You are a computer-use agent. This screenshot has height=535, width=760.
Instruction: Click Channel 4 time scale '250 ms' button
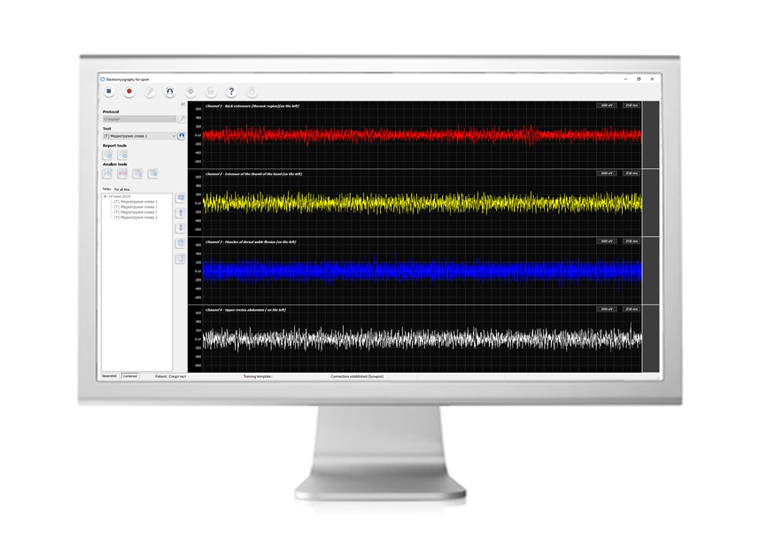click(x=630, y=309)
